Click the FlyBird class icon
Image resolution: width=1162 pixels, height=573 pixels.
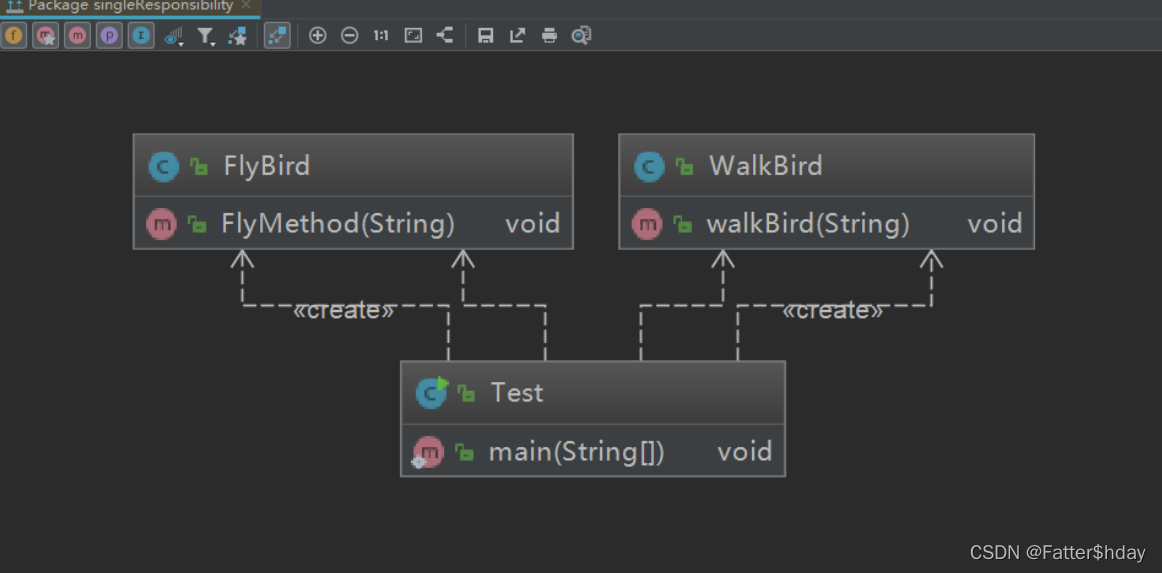[163, 166]
